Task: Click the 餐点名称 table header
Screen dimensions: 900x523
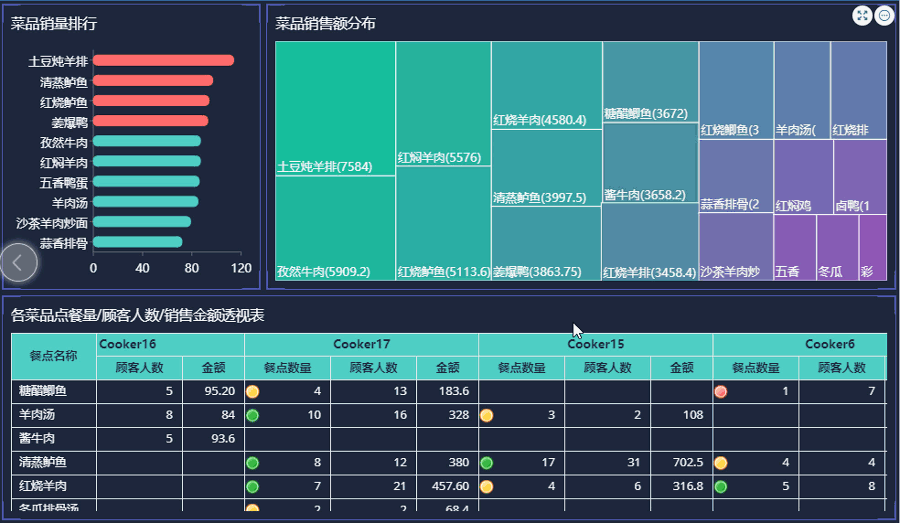Action: [53, 356]
